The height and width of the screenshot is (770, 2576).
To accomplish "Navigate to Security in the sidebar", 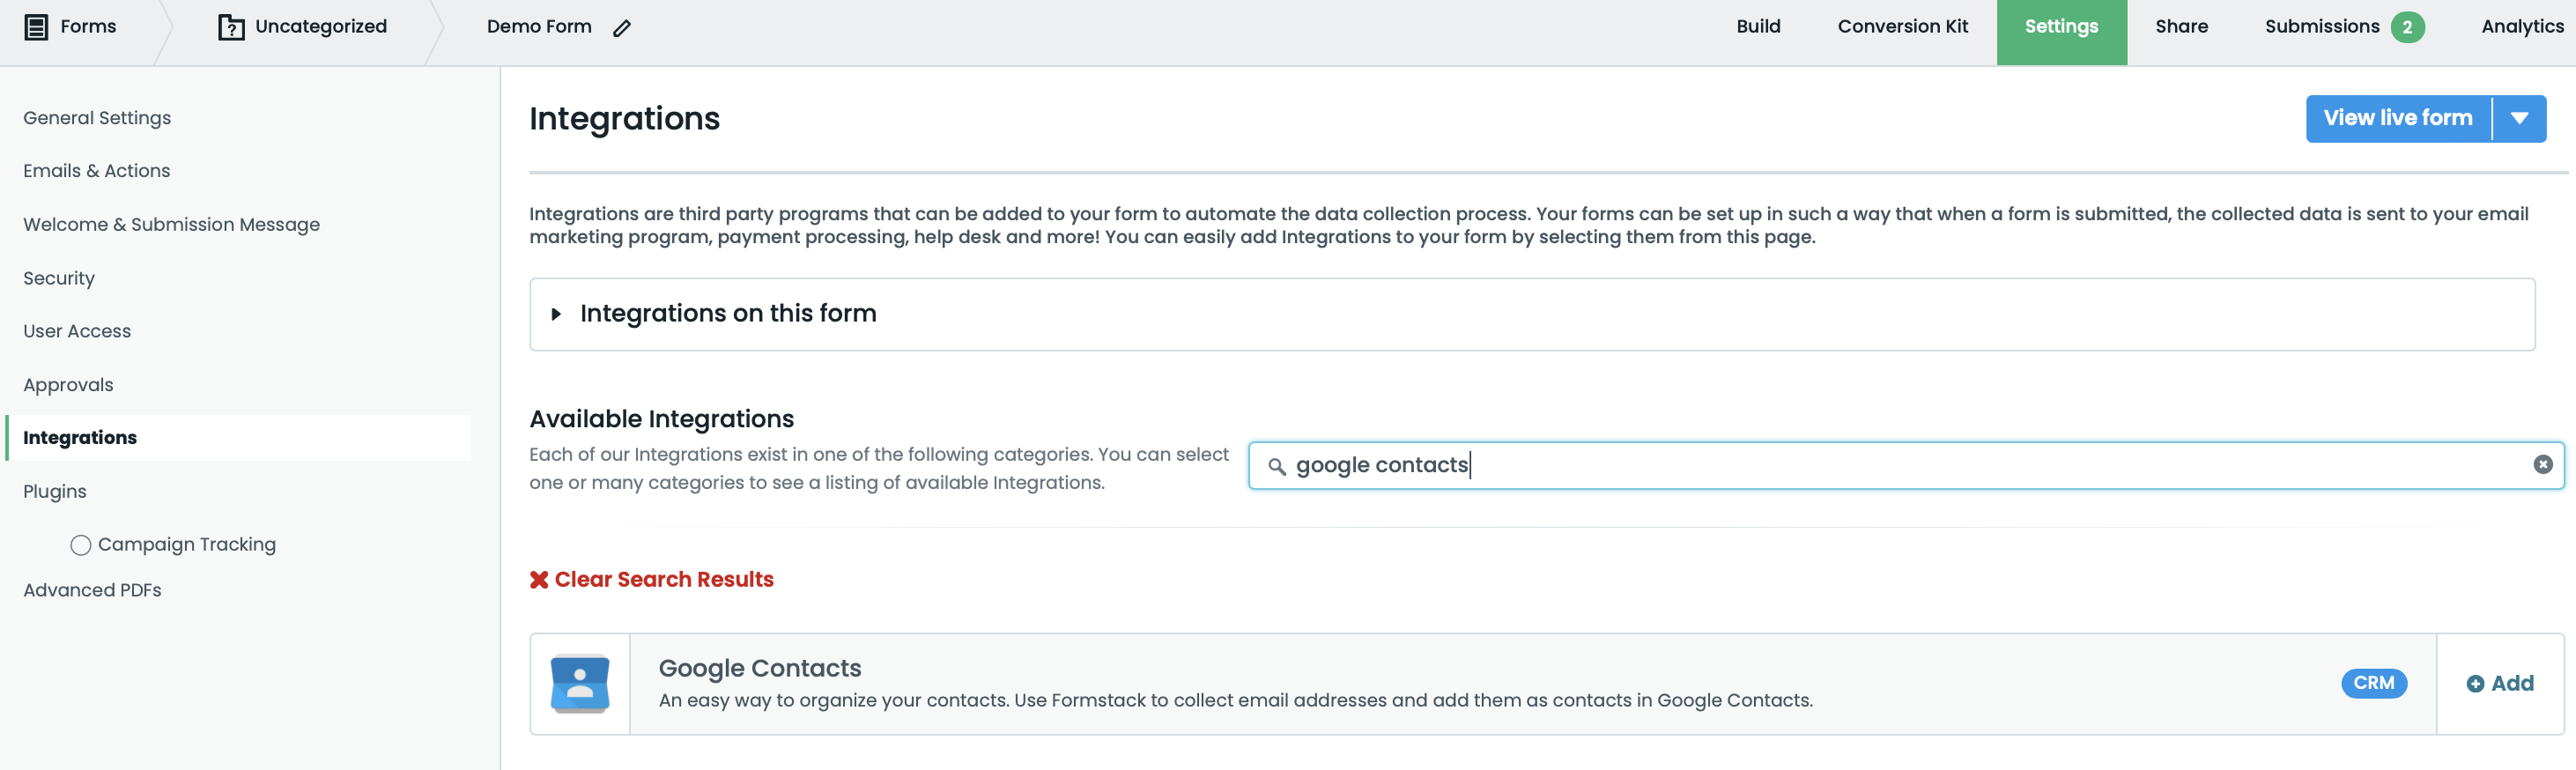I will (x=59, y=279).
